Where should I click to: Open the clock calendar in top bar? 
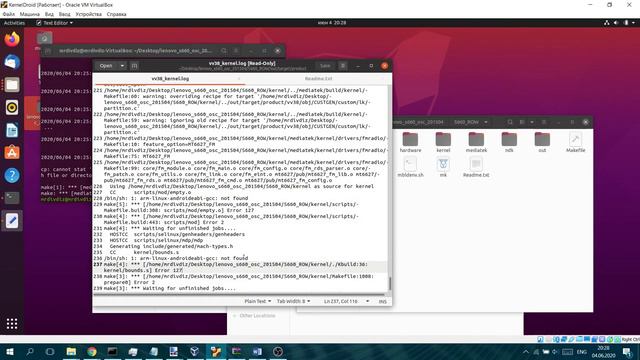[x=332, y=23]
